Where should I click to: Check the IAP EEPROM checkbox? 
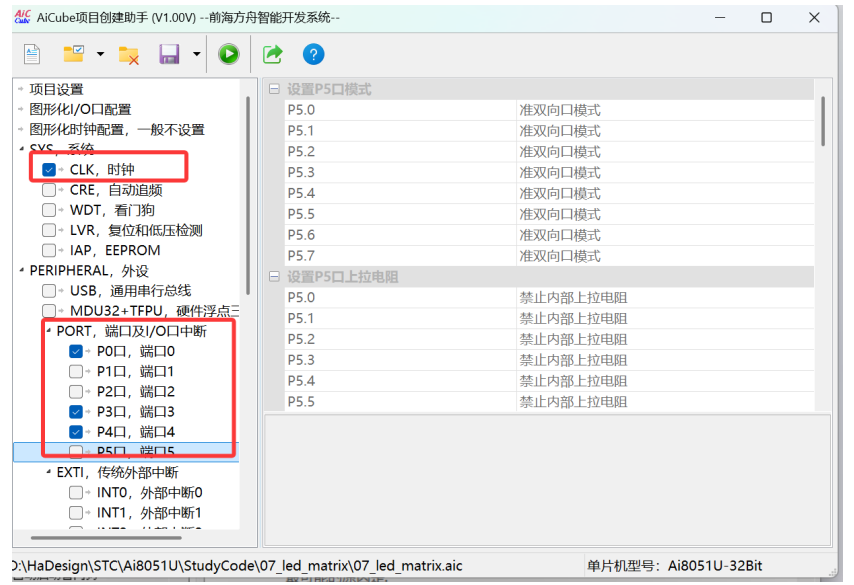[49, 250]
